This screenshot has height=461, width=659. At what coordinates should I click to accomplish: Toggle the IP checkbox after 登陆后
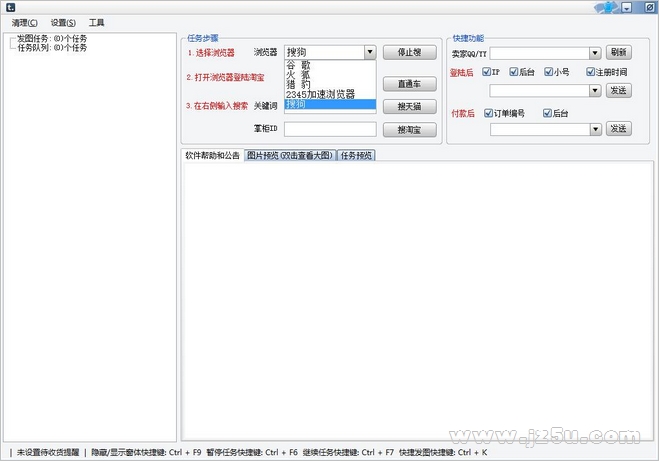487,72
